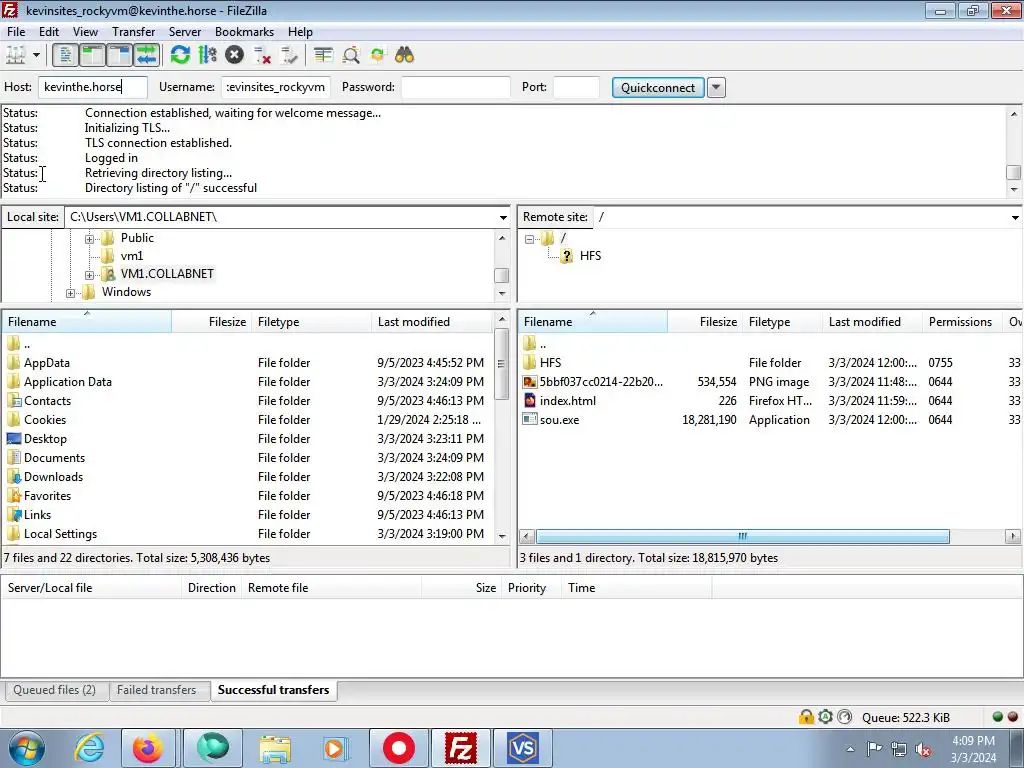Open Firefox from the taskbar
The image size is (1024, 768).
tap(148, 748)
